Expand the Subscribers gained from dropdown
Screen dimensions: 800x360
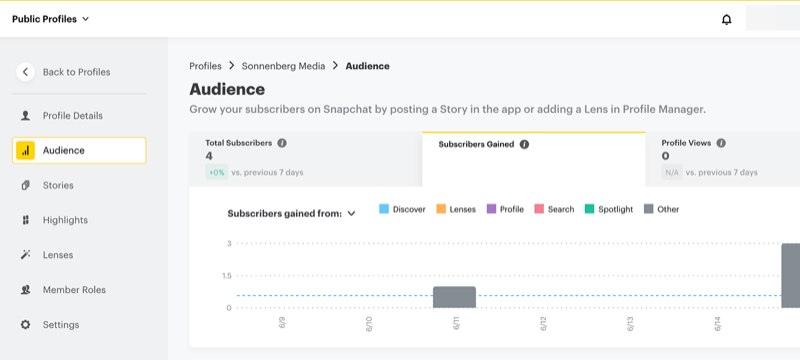pos(351,214)
